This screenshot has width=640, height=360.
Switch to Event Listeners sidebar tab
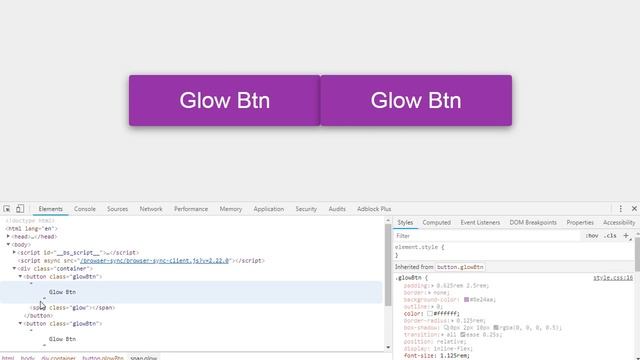pyautogui.click(x=480, y=222)
